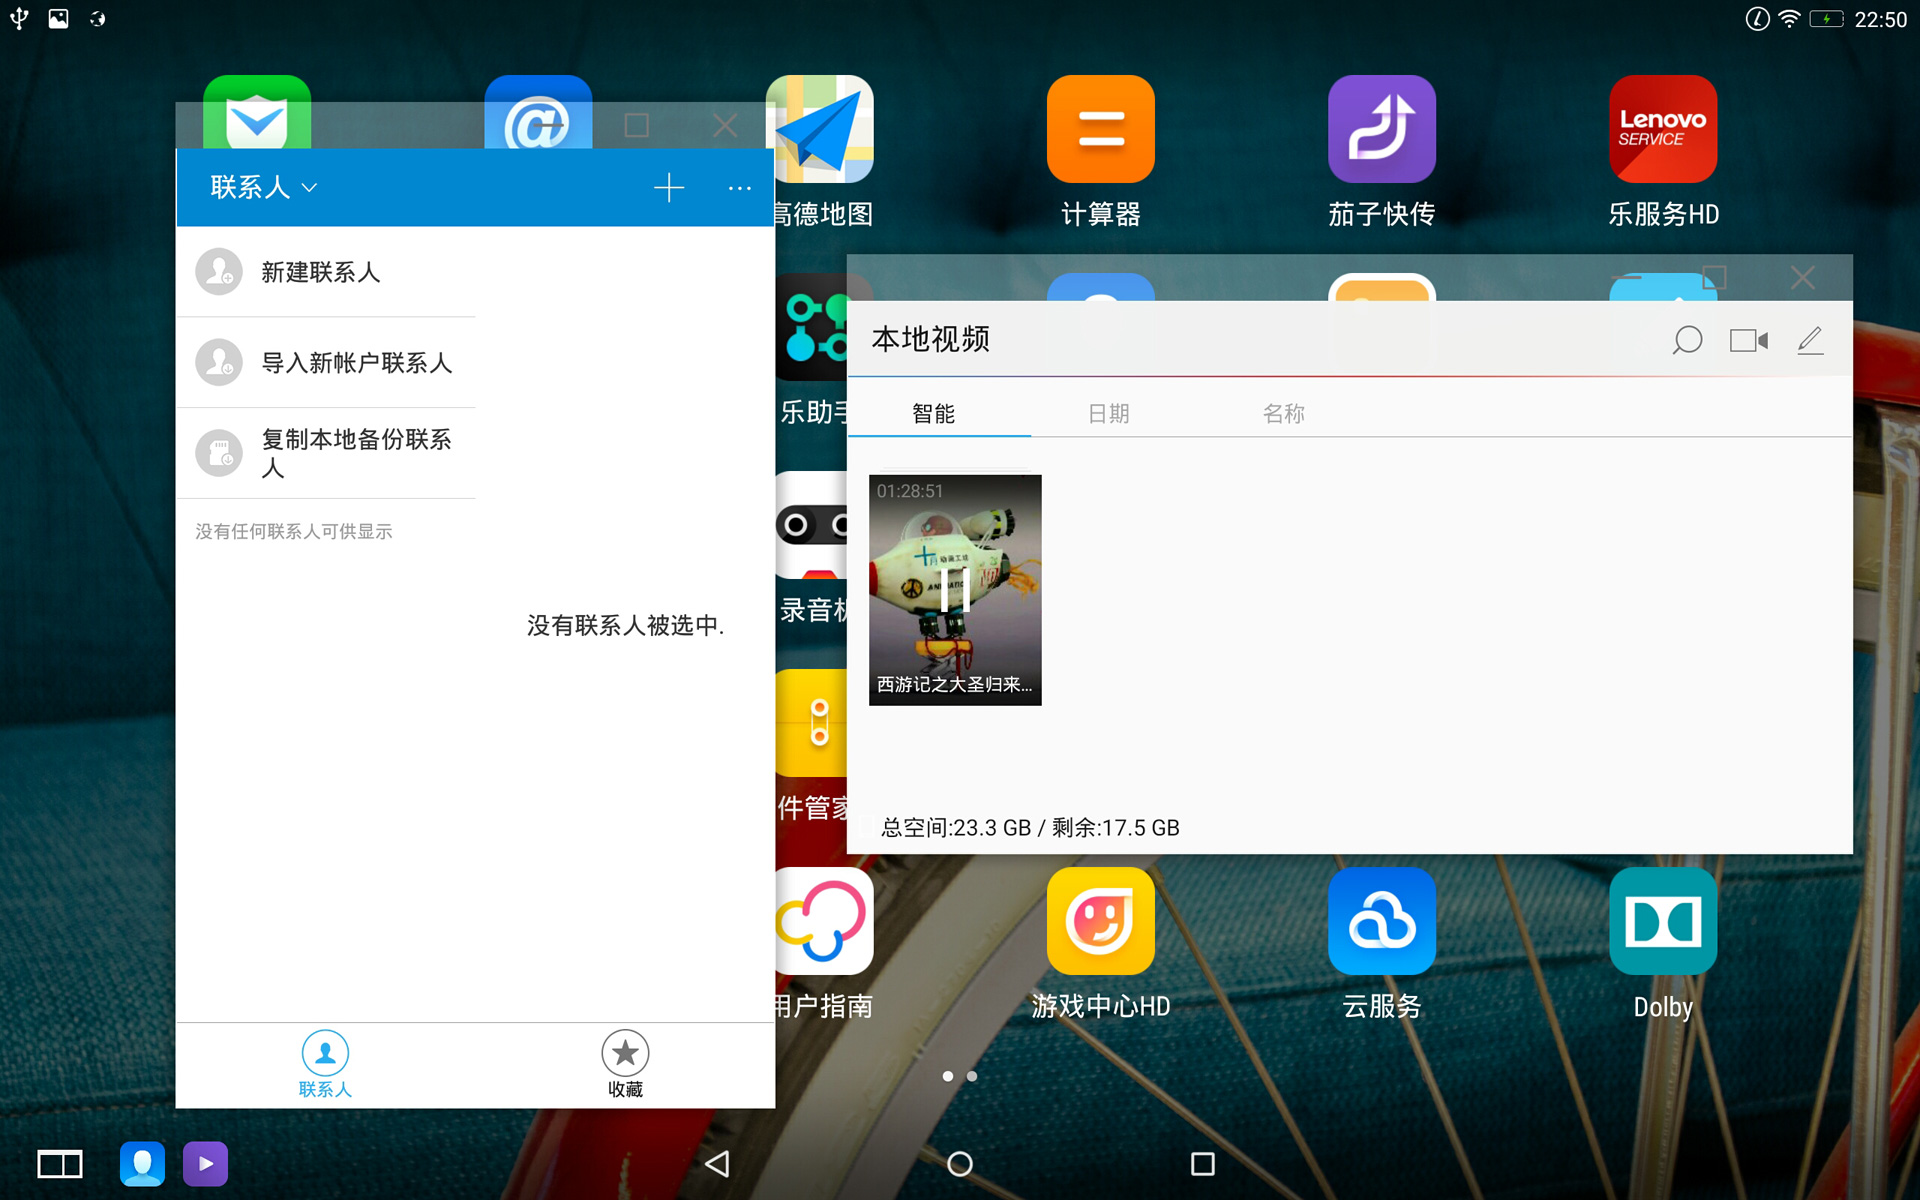Tap the search icon in 本地视频

(1687, 340)
